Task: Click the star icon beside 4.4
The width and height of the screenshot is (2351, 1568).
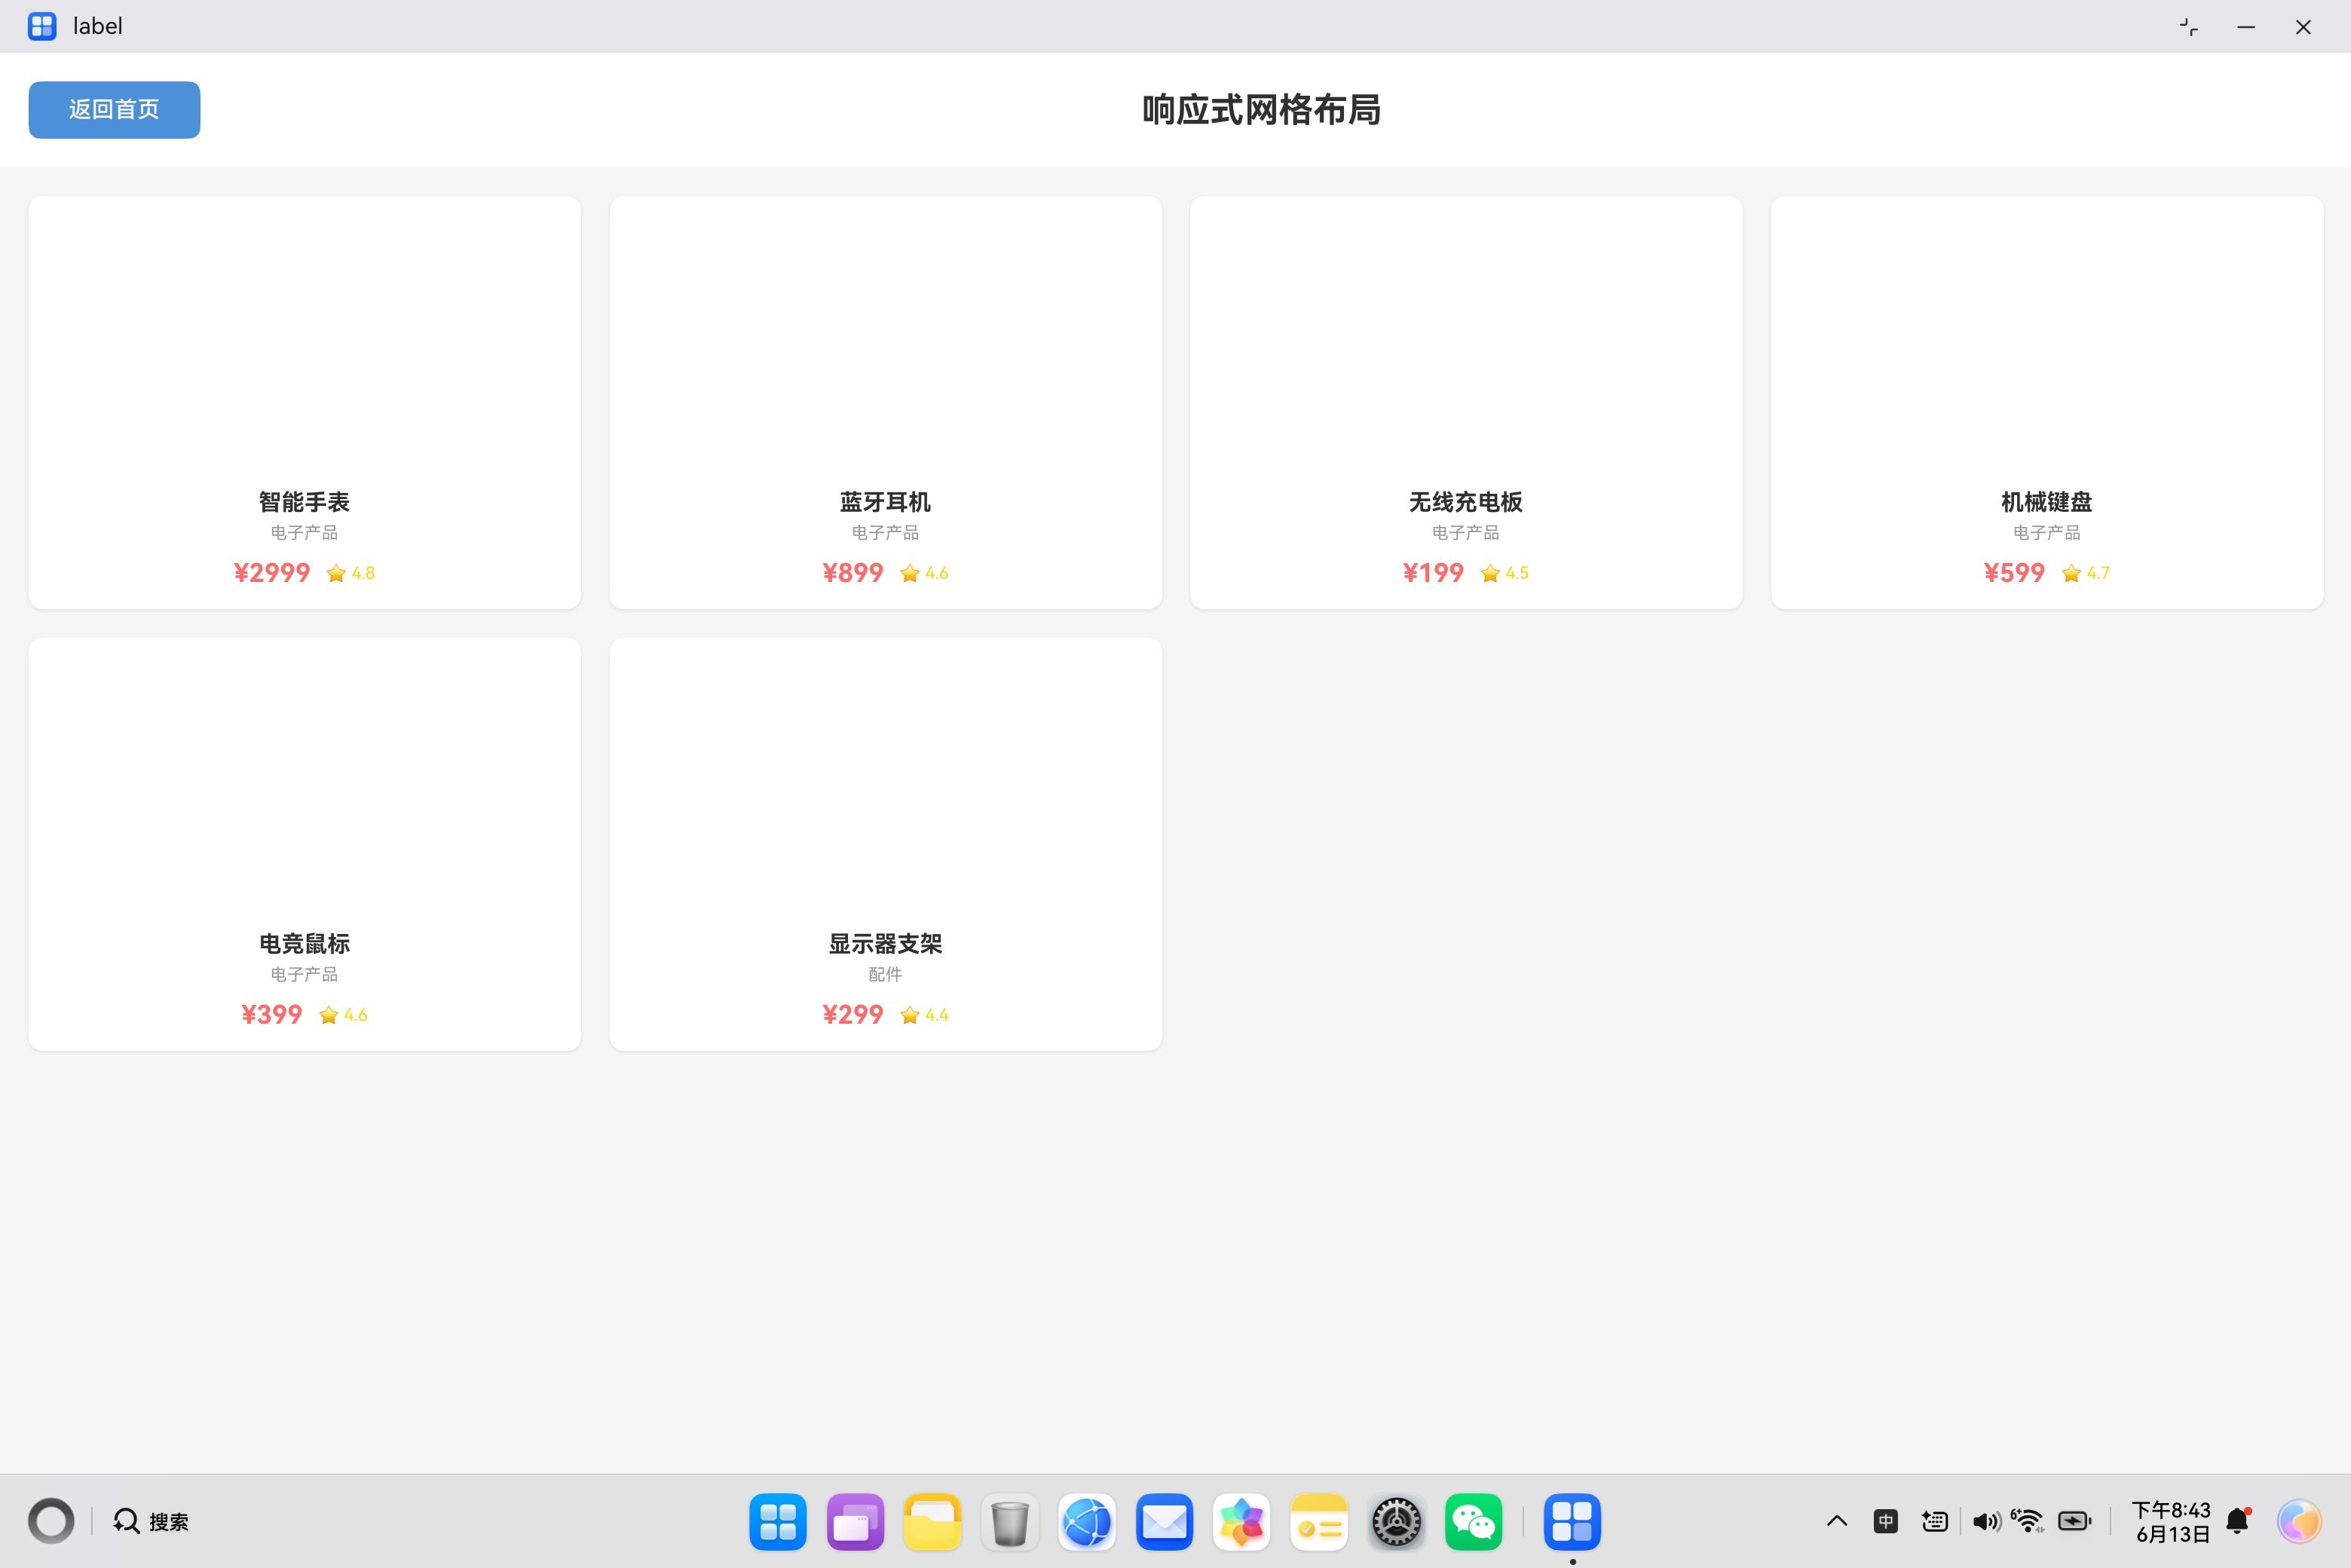Action: coord(910,1015)
